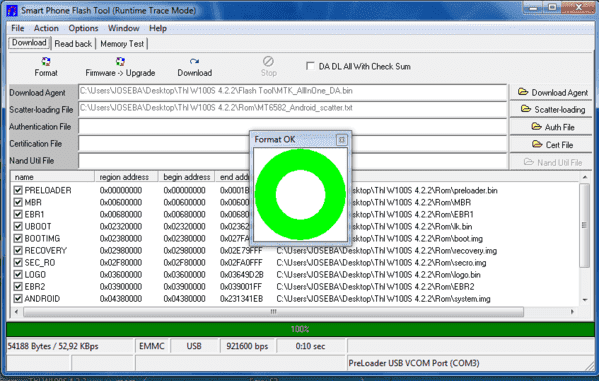Screen dimensions: 599x381
Task: Click the list scroll down arrow
Action: [x=584, y=300]
